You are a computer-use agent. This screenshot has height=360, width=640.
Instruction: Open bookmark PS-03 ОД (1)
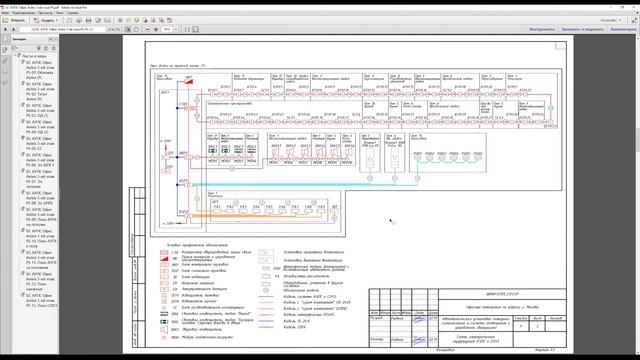(x=40, y=110)
